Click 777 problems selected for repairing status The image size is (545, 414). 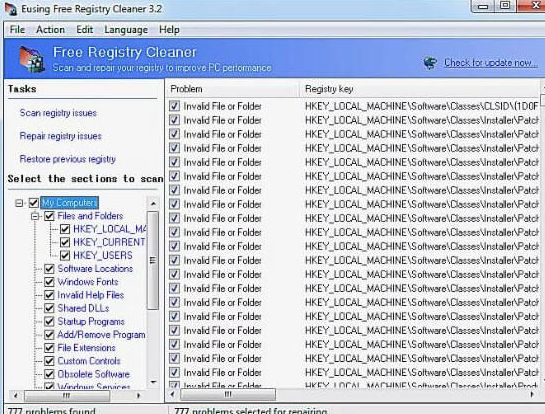(250, 411)
